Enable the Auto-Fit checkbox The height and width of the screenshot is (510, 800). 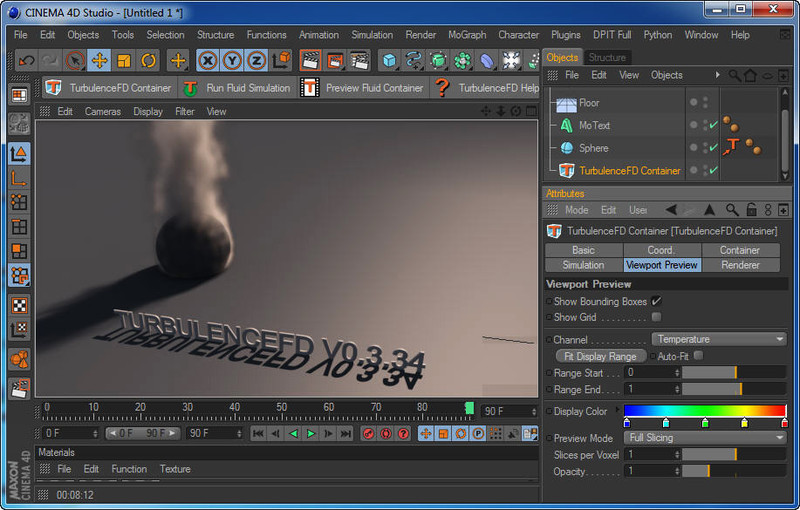(699, 355)
